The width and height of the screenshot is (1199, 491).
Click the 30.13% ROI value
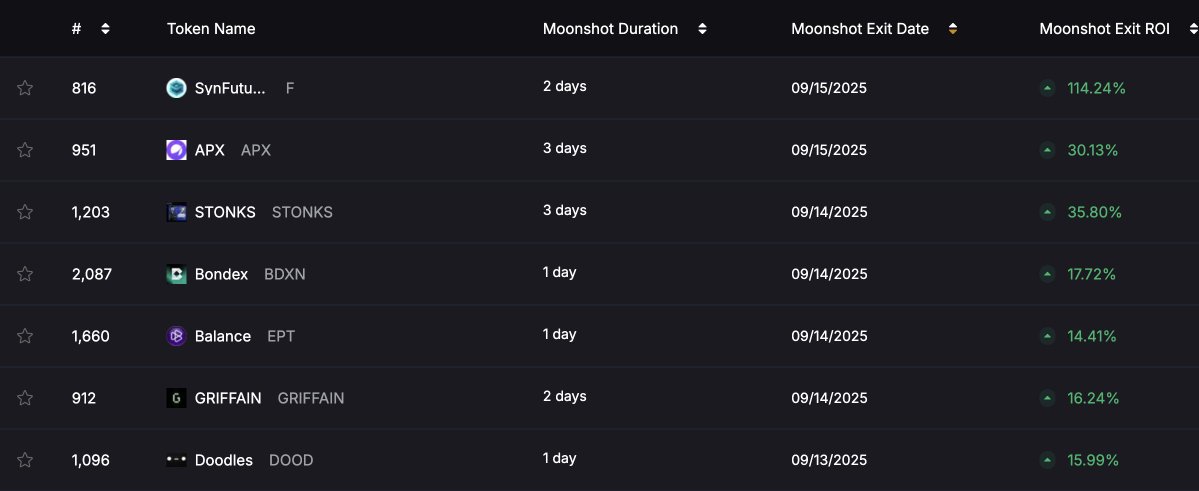1093,150
